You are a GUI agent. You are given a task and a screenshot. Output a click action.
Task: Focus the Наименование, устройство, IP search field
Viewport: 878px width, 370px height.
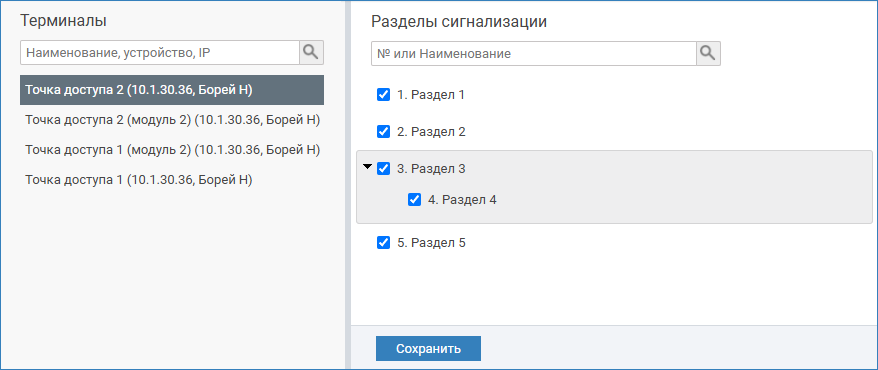click(x=160, y=53)
